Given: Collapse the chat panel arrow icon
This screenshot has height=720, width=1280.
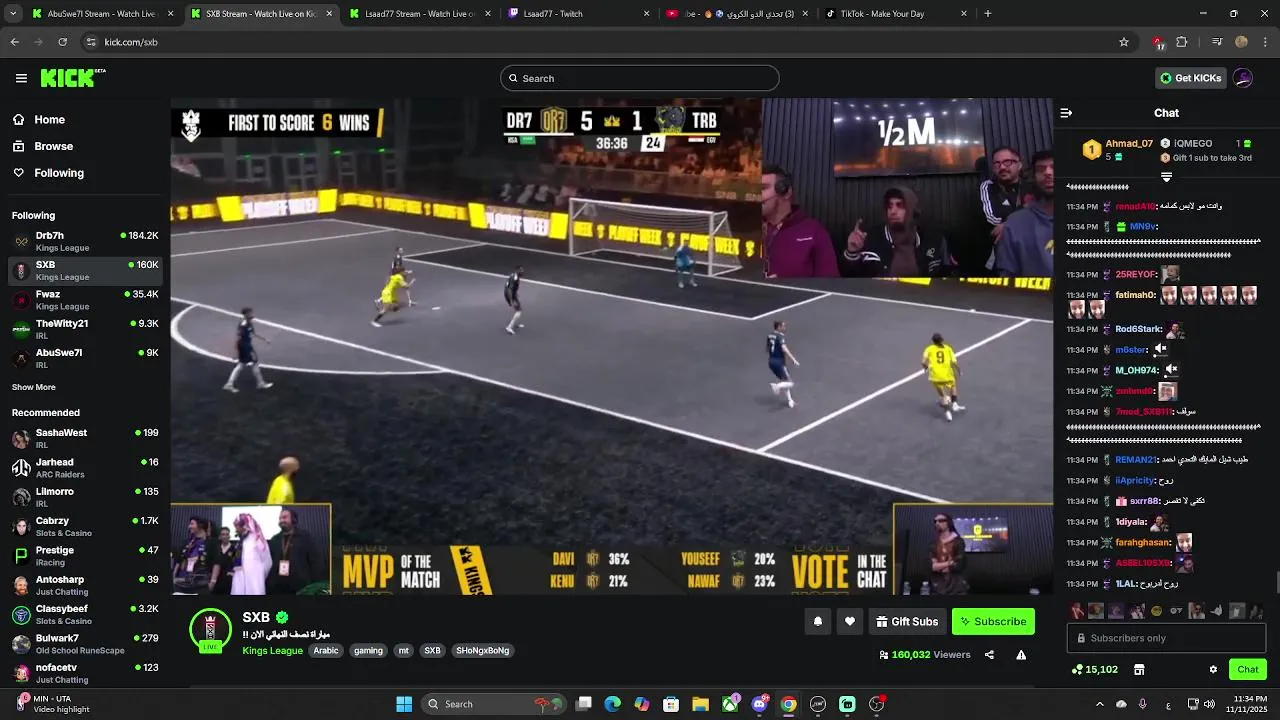Looking at the screenshot, I should (x=1066, y=113).
